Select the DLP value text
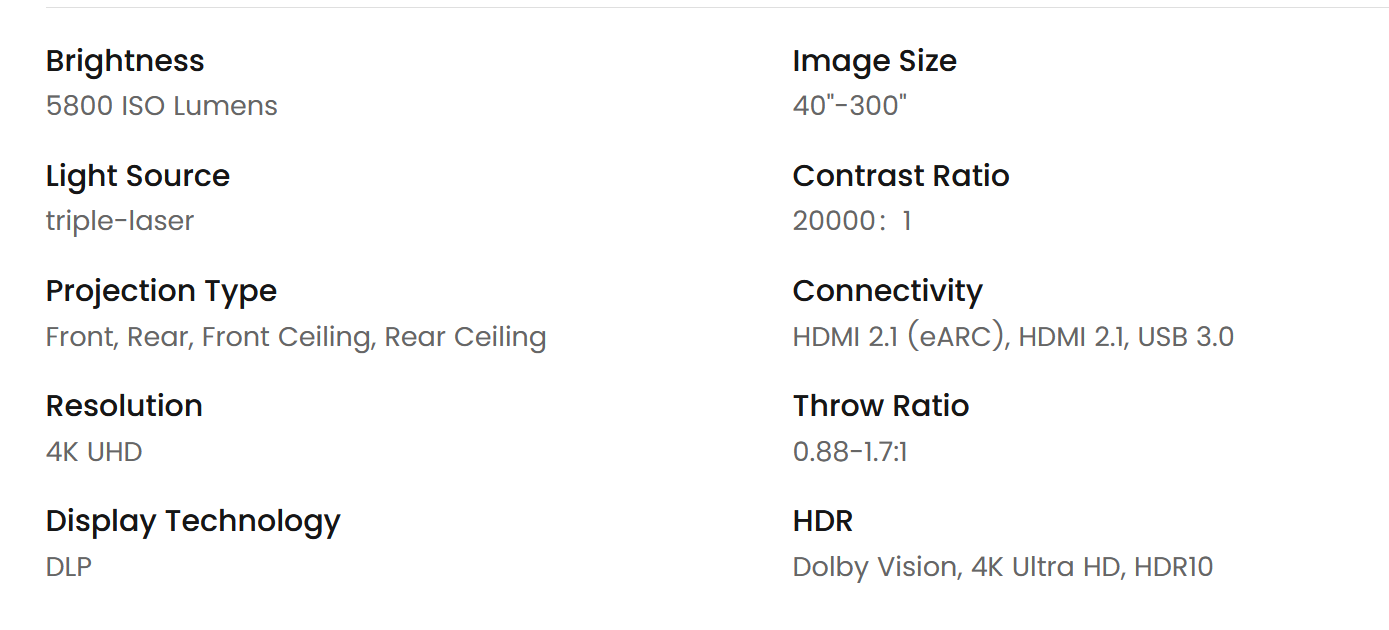Screen dimensions: 1389x630 point(69,567)
